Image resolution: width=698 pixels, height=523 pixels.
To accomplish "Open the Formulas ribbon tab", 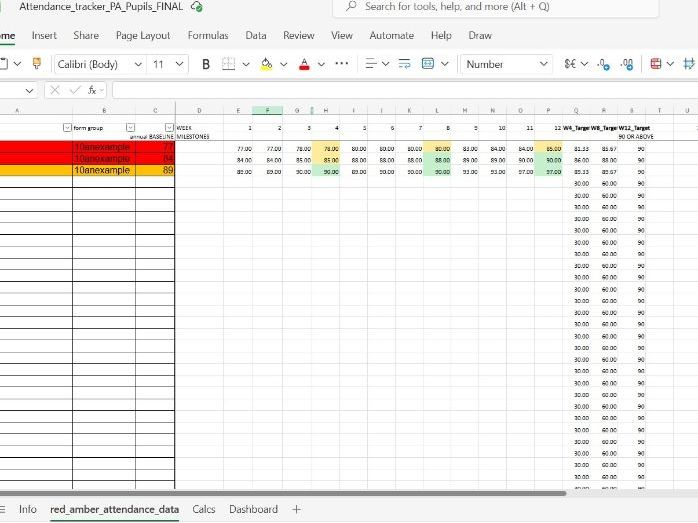I will (x=208, y=36).
